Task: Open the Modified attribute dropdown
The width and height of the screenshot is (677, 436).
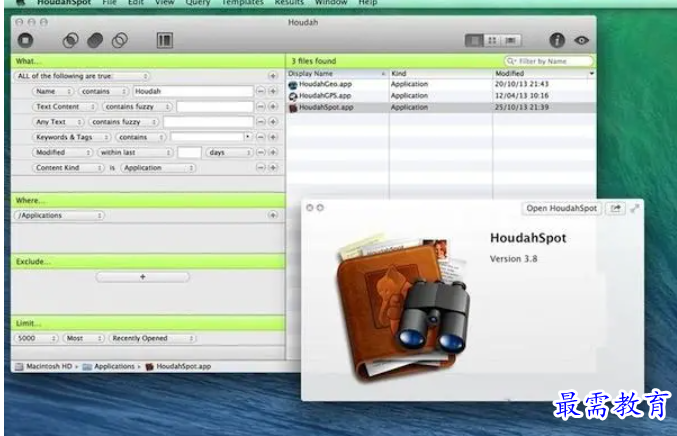Action: (63, 152)
